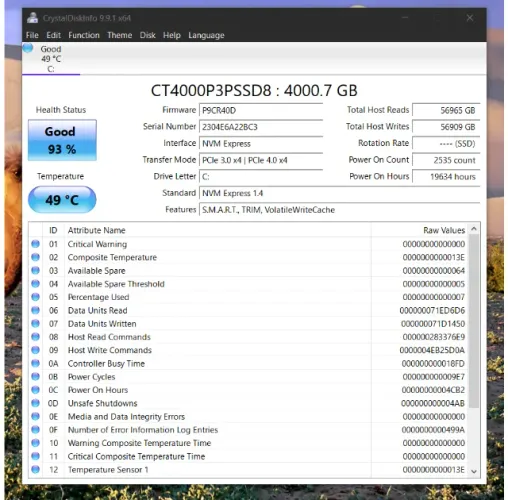Open the Disk menu
Image resolution: width=508 pixels, height=500 pixels.
(x=147, y=35)
